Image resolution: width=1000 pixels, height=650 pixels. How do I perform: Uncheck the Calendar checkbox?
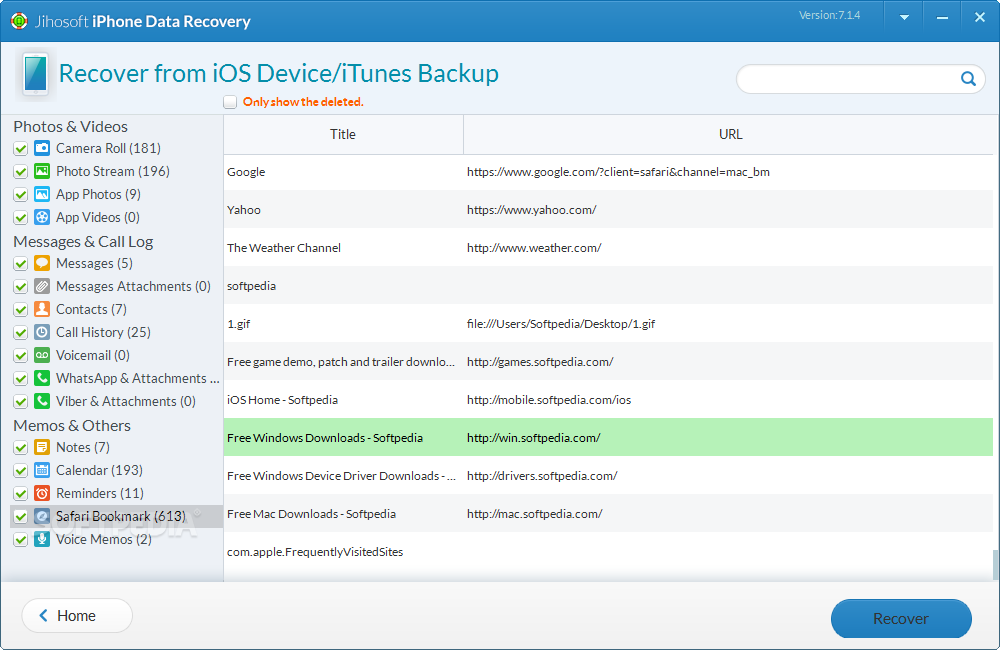tap(20, 470)
